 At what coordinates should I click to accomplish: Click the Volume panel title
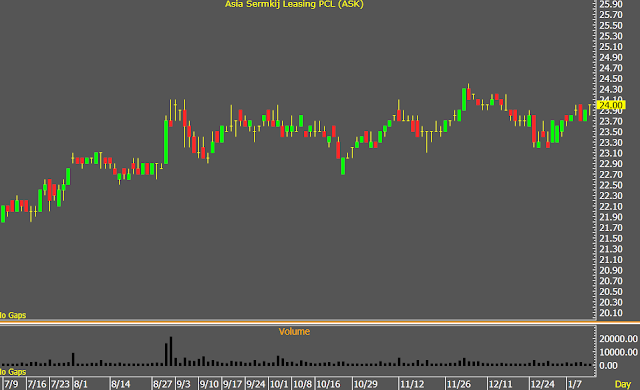pyautogui.click(x=294, y=332)
